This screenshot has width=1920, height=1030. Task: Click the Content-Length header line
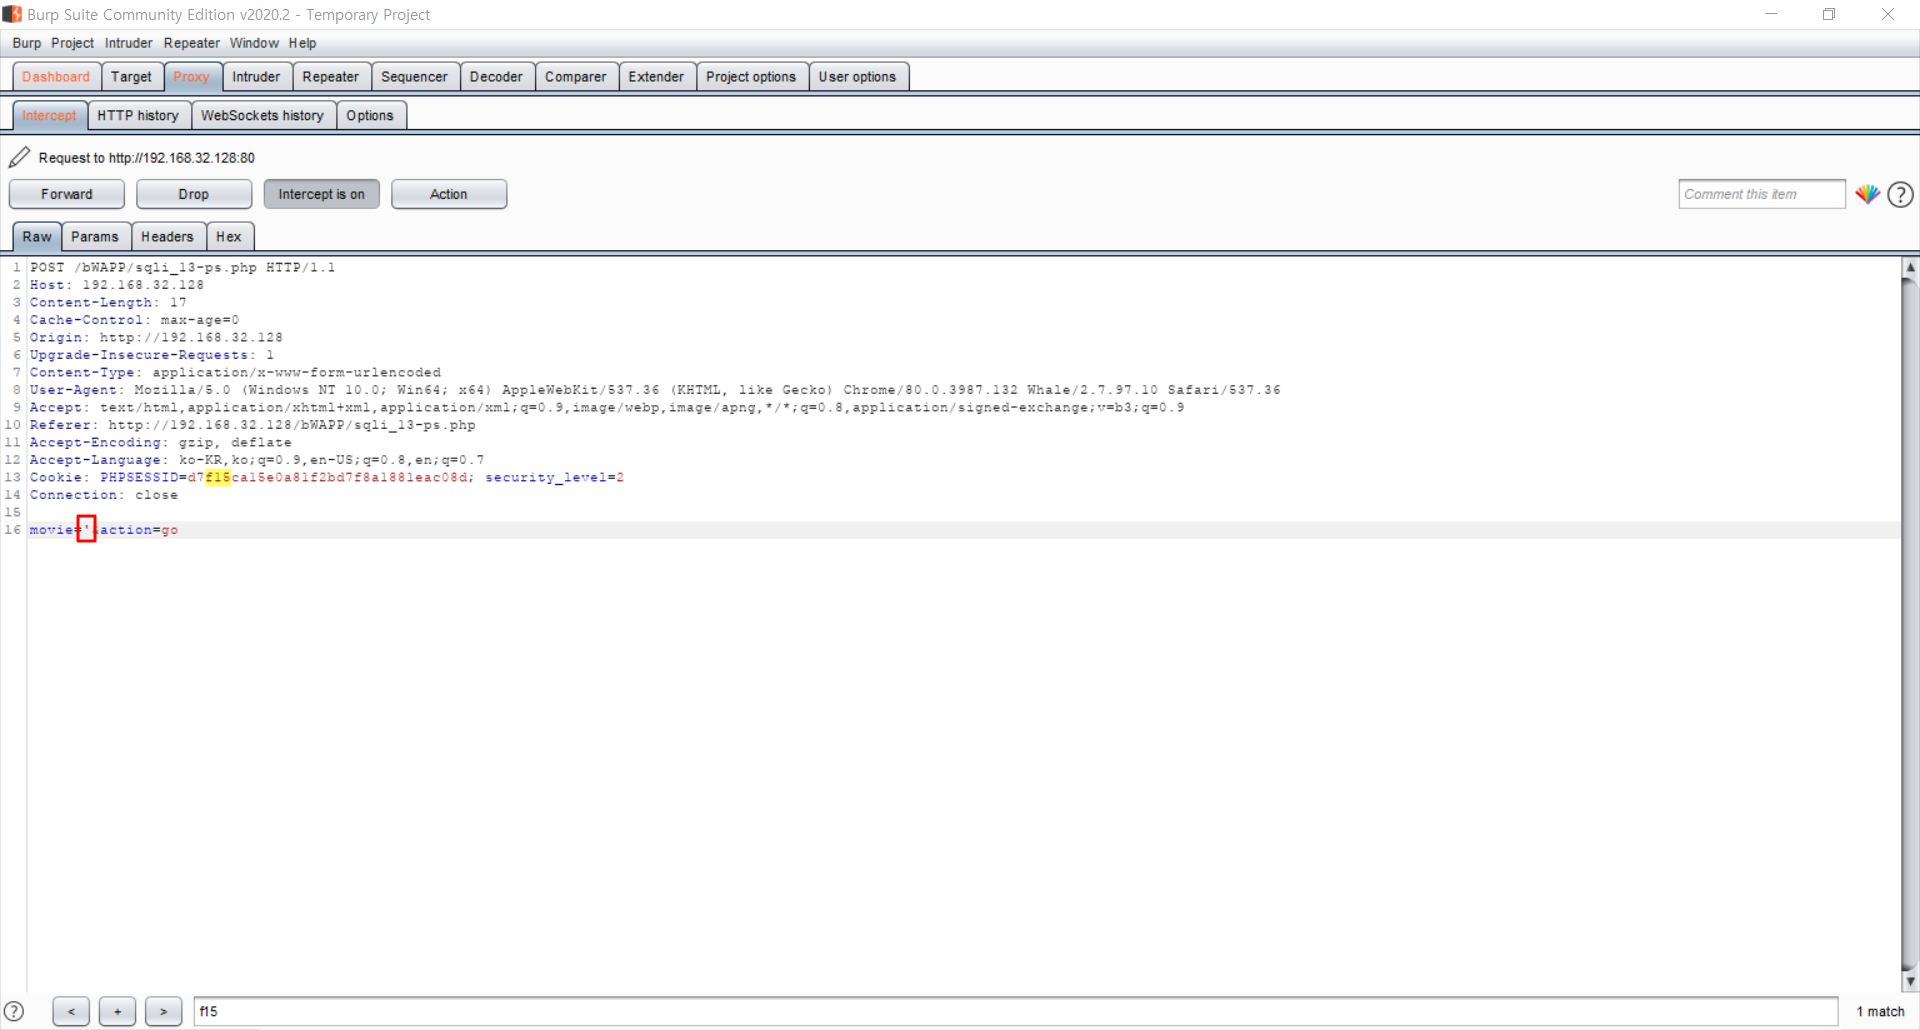click(x=108, y=303)
